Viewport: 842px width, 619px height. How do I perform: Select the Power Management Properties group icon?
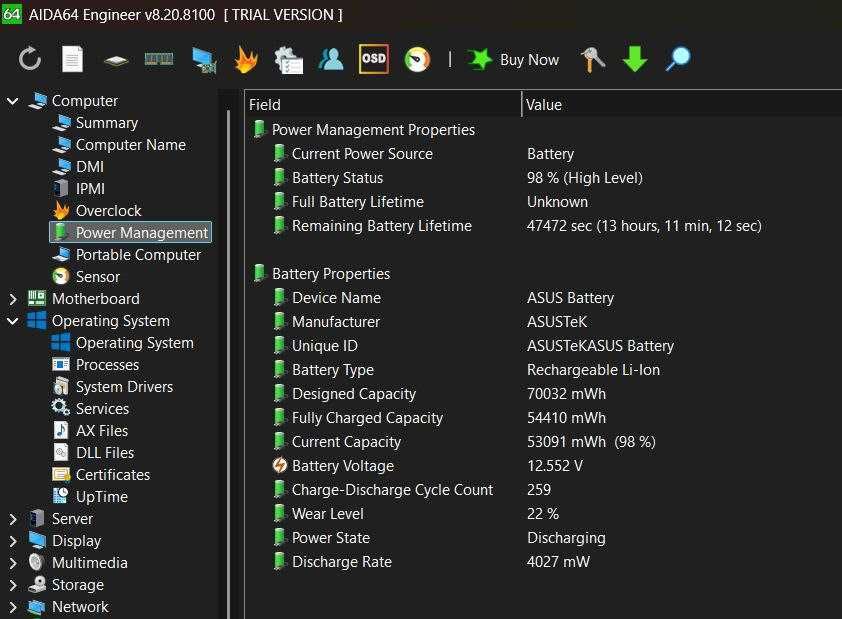coord(259,129)
